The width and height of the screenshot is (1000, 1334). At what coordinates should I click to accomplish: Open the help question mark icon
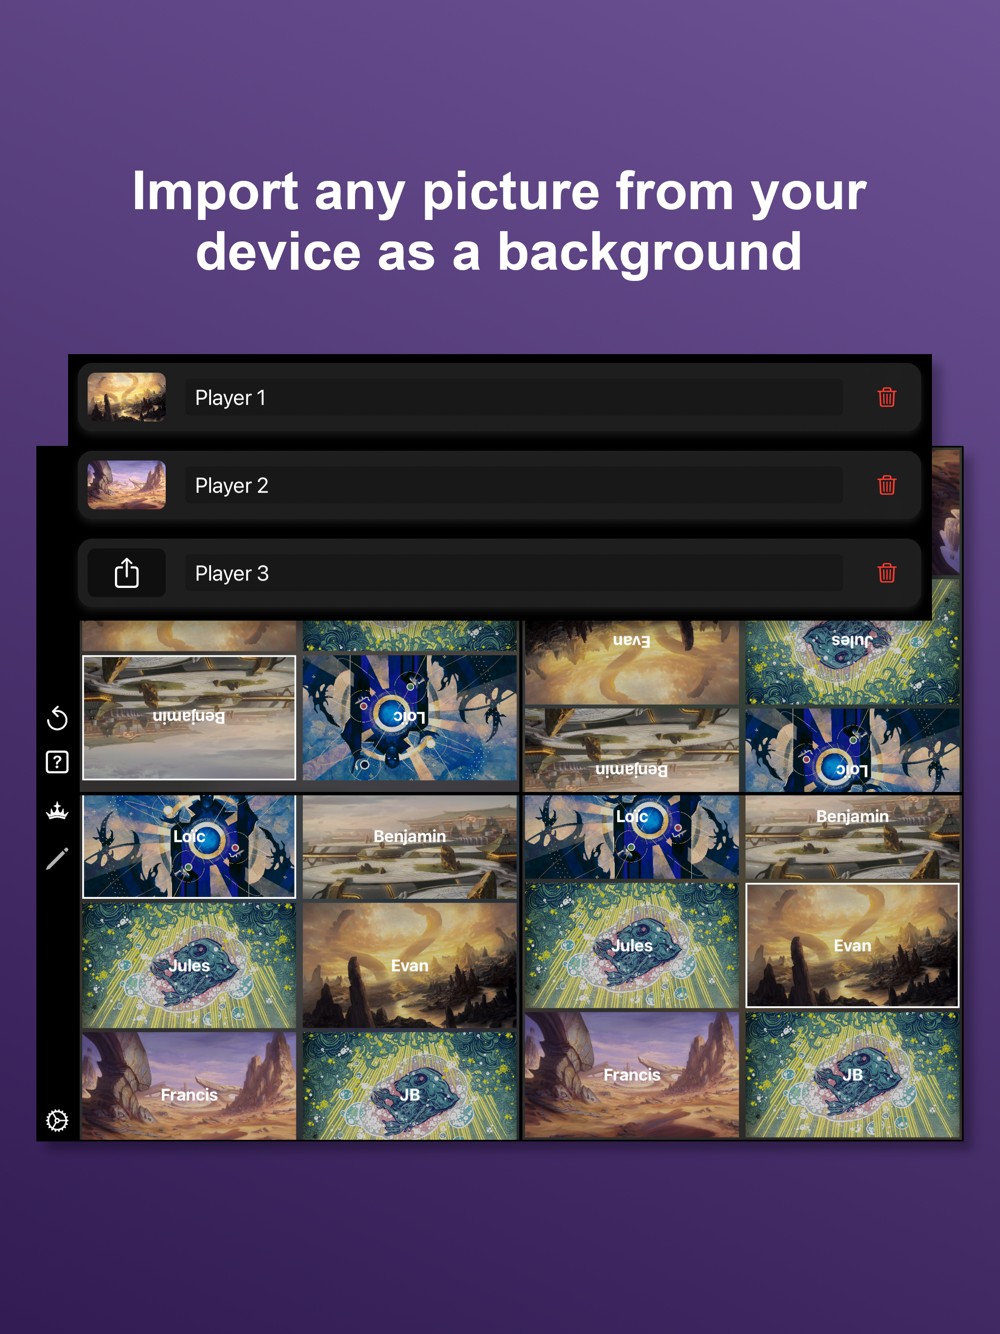tap(57, 762)
